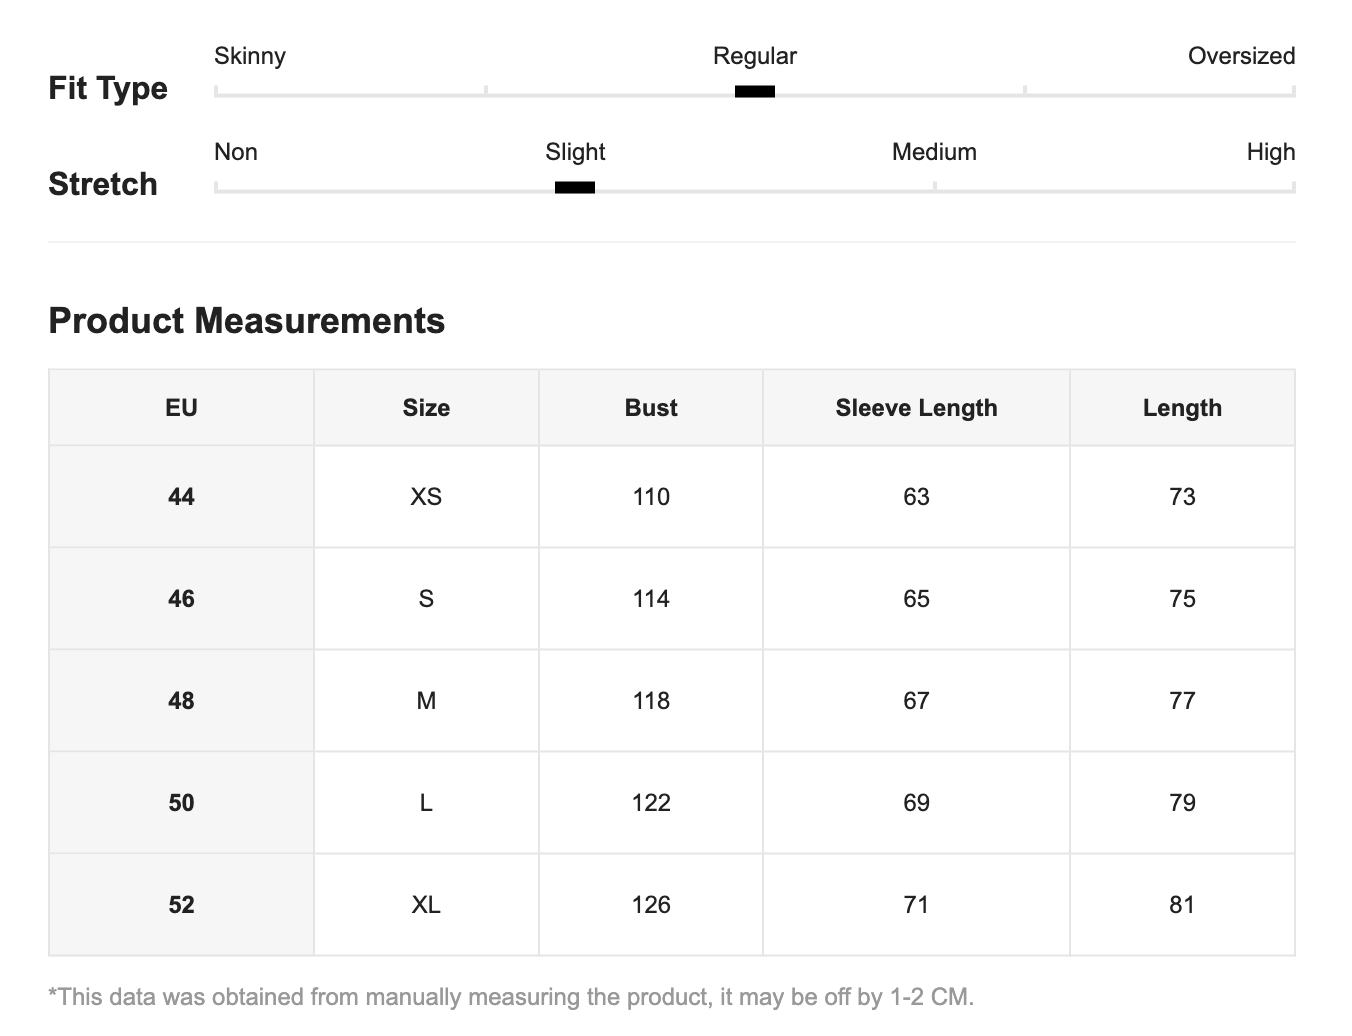Select the EU 44 row cell
The height and width of the screenshot is (1036, 1352).
(x=181, y=497)
